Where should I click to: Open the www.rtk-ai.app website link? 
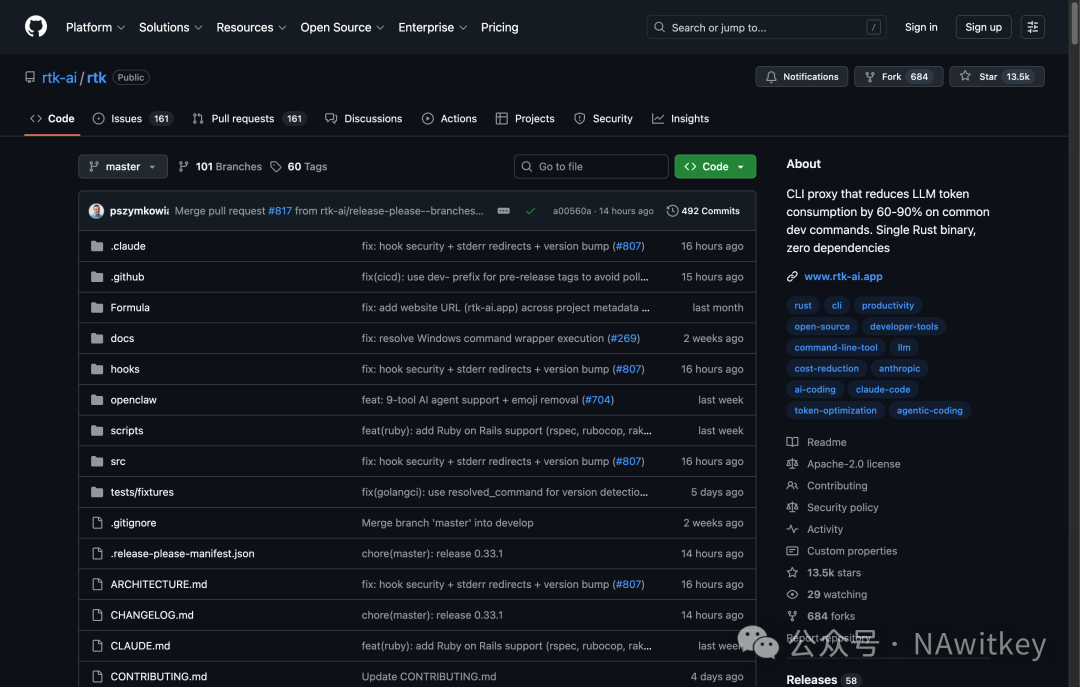[843, 276]
